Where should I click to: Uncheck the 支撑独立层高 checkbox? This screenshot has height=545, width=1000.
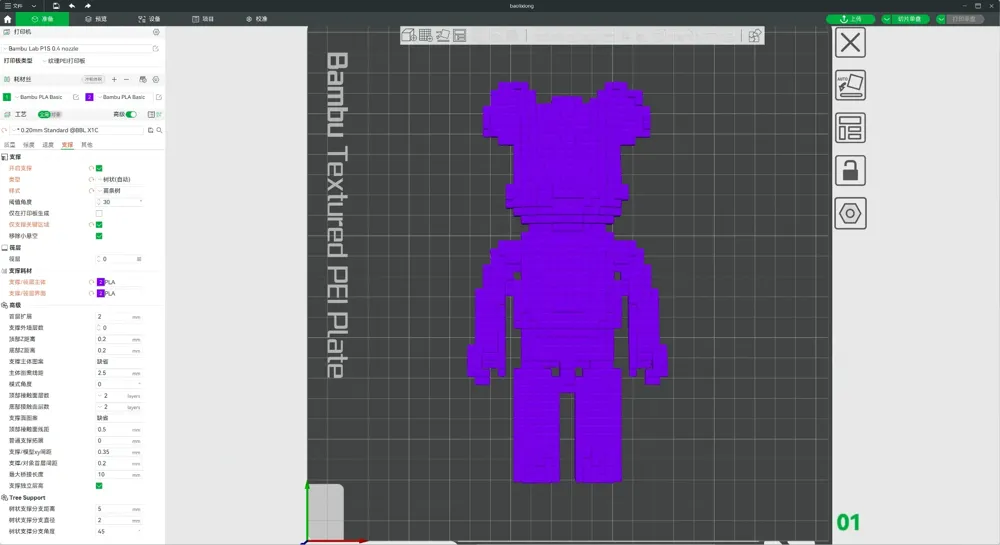coord(99,486)
